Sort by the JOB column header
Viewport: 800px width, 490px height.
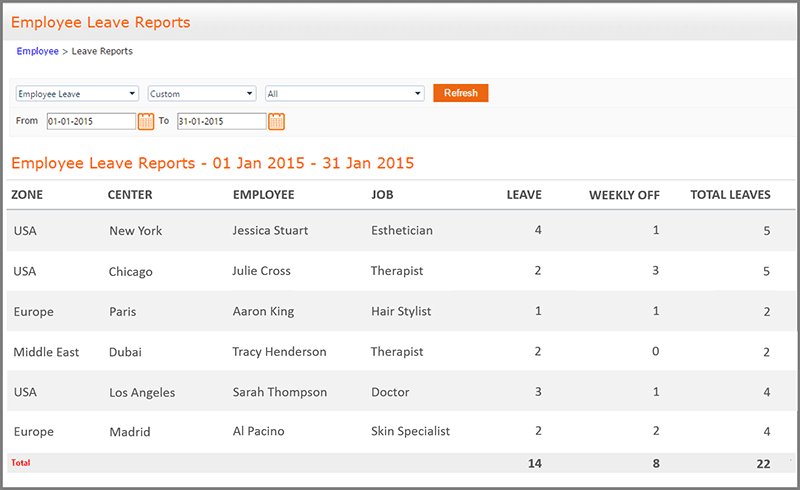click(x=382, y=194)
